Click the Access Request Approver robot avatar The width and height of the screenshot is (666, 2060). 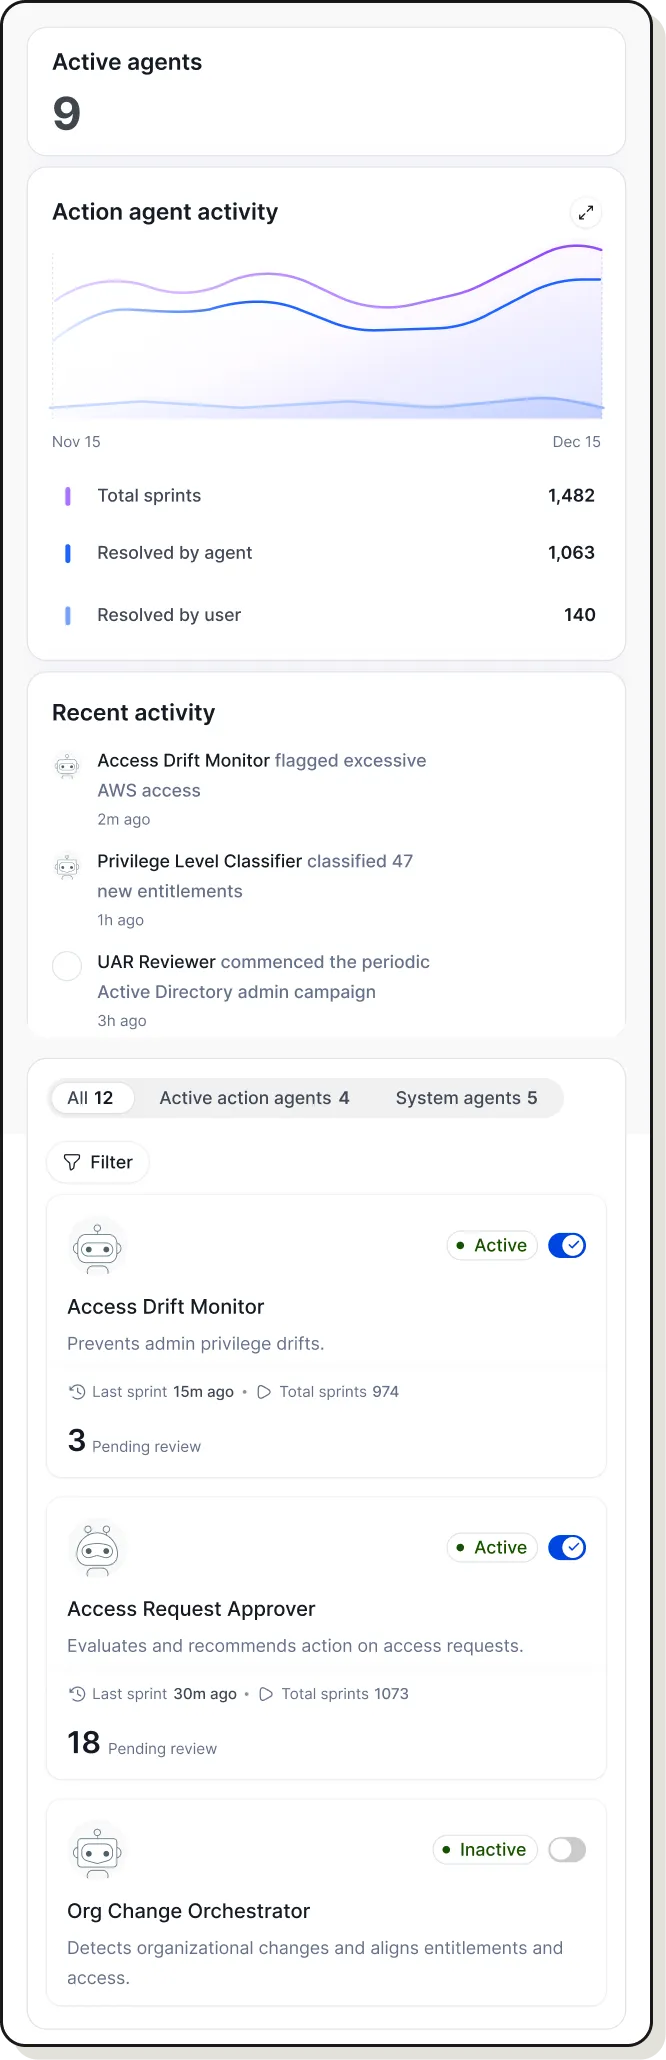tap(97, 1548)
